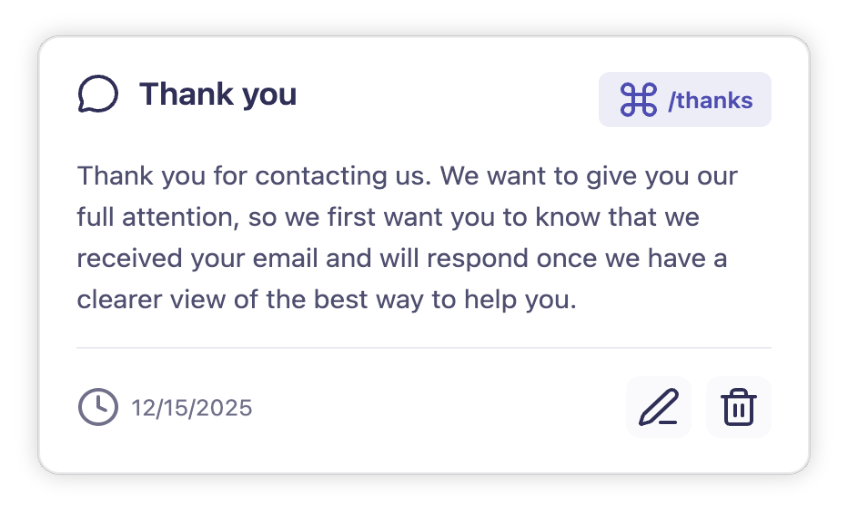Click the horizontal divider above the date
Image resolution: width=848 pixels, height=510 pixels.
pos(424,348)
